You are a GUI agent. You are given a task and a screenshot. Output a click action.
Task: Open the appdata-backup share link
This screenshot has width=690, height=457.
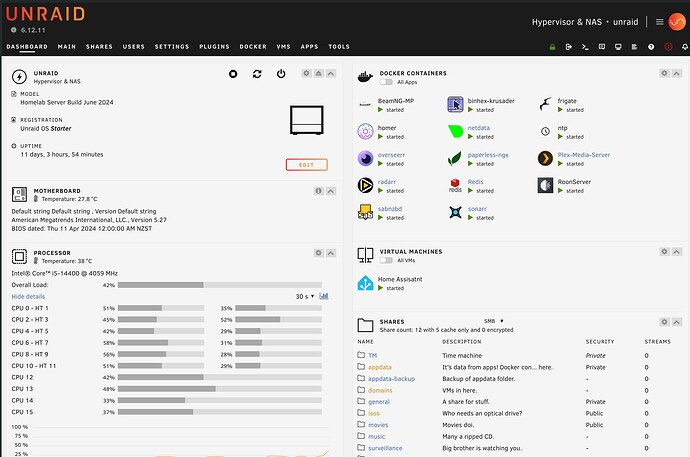[x=391, y=379]
